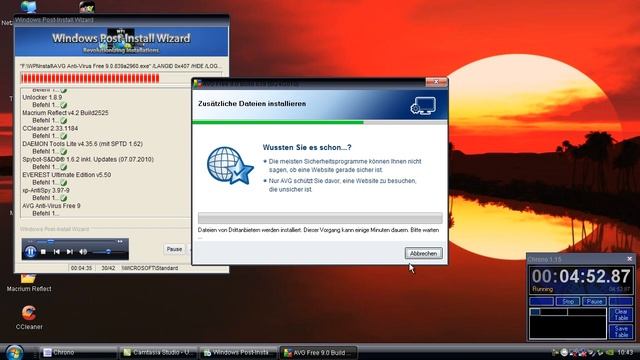Select Unlocker 1.8.9 in the install list
Image resolution: width=640 pixels, height=360 pixels.
pyautogui.click(x=42, y=98)
